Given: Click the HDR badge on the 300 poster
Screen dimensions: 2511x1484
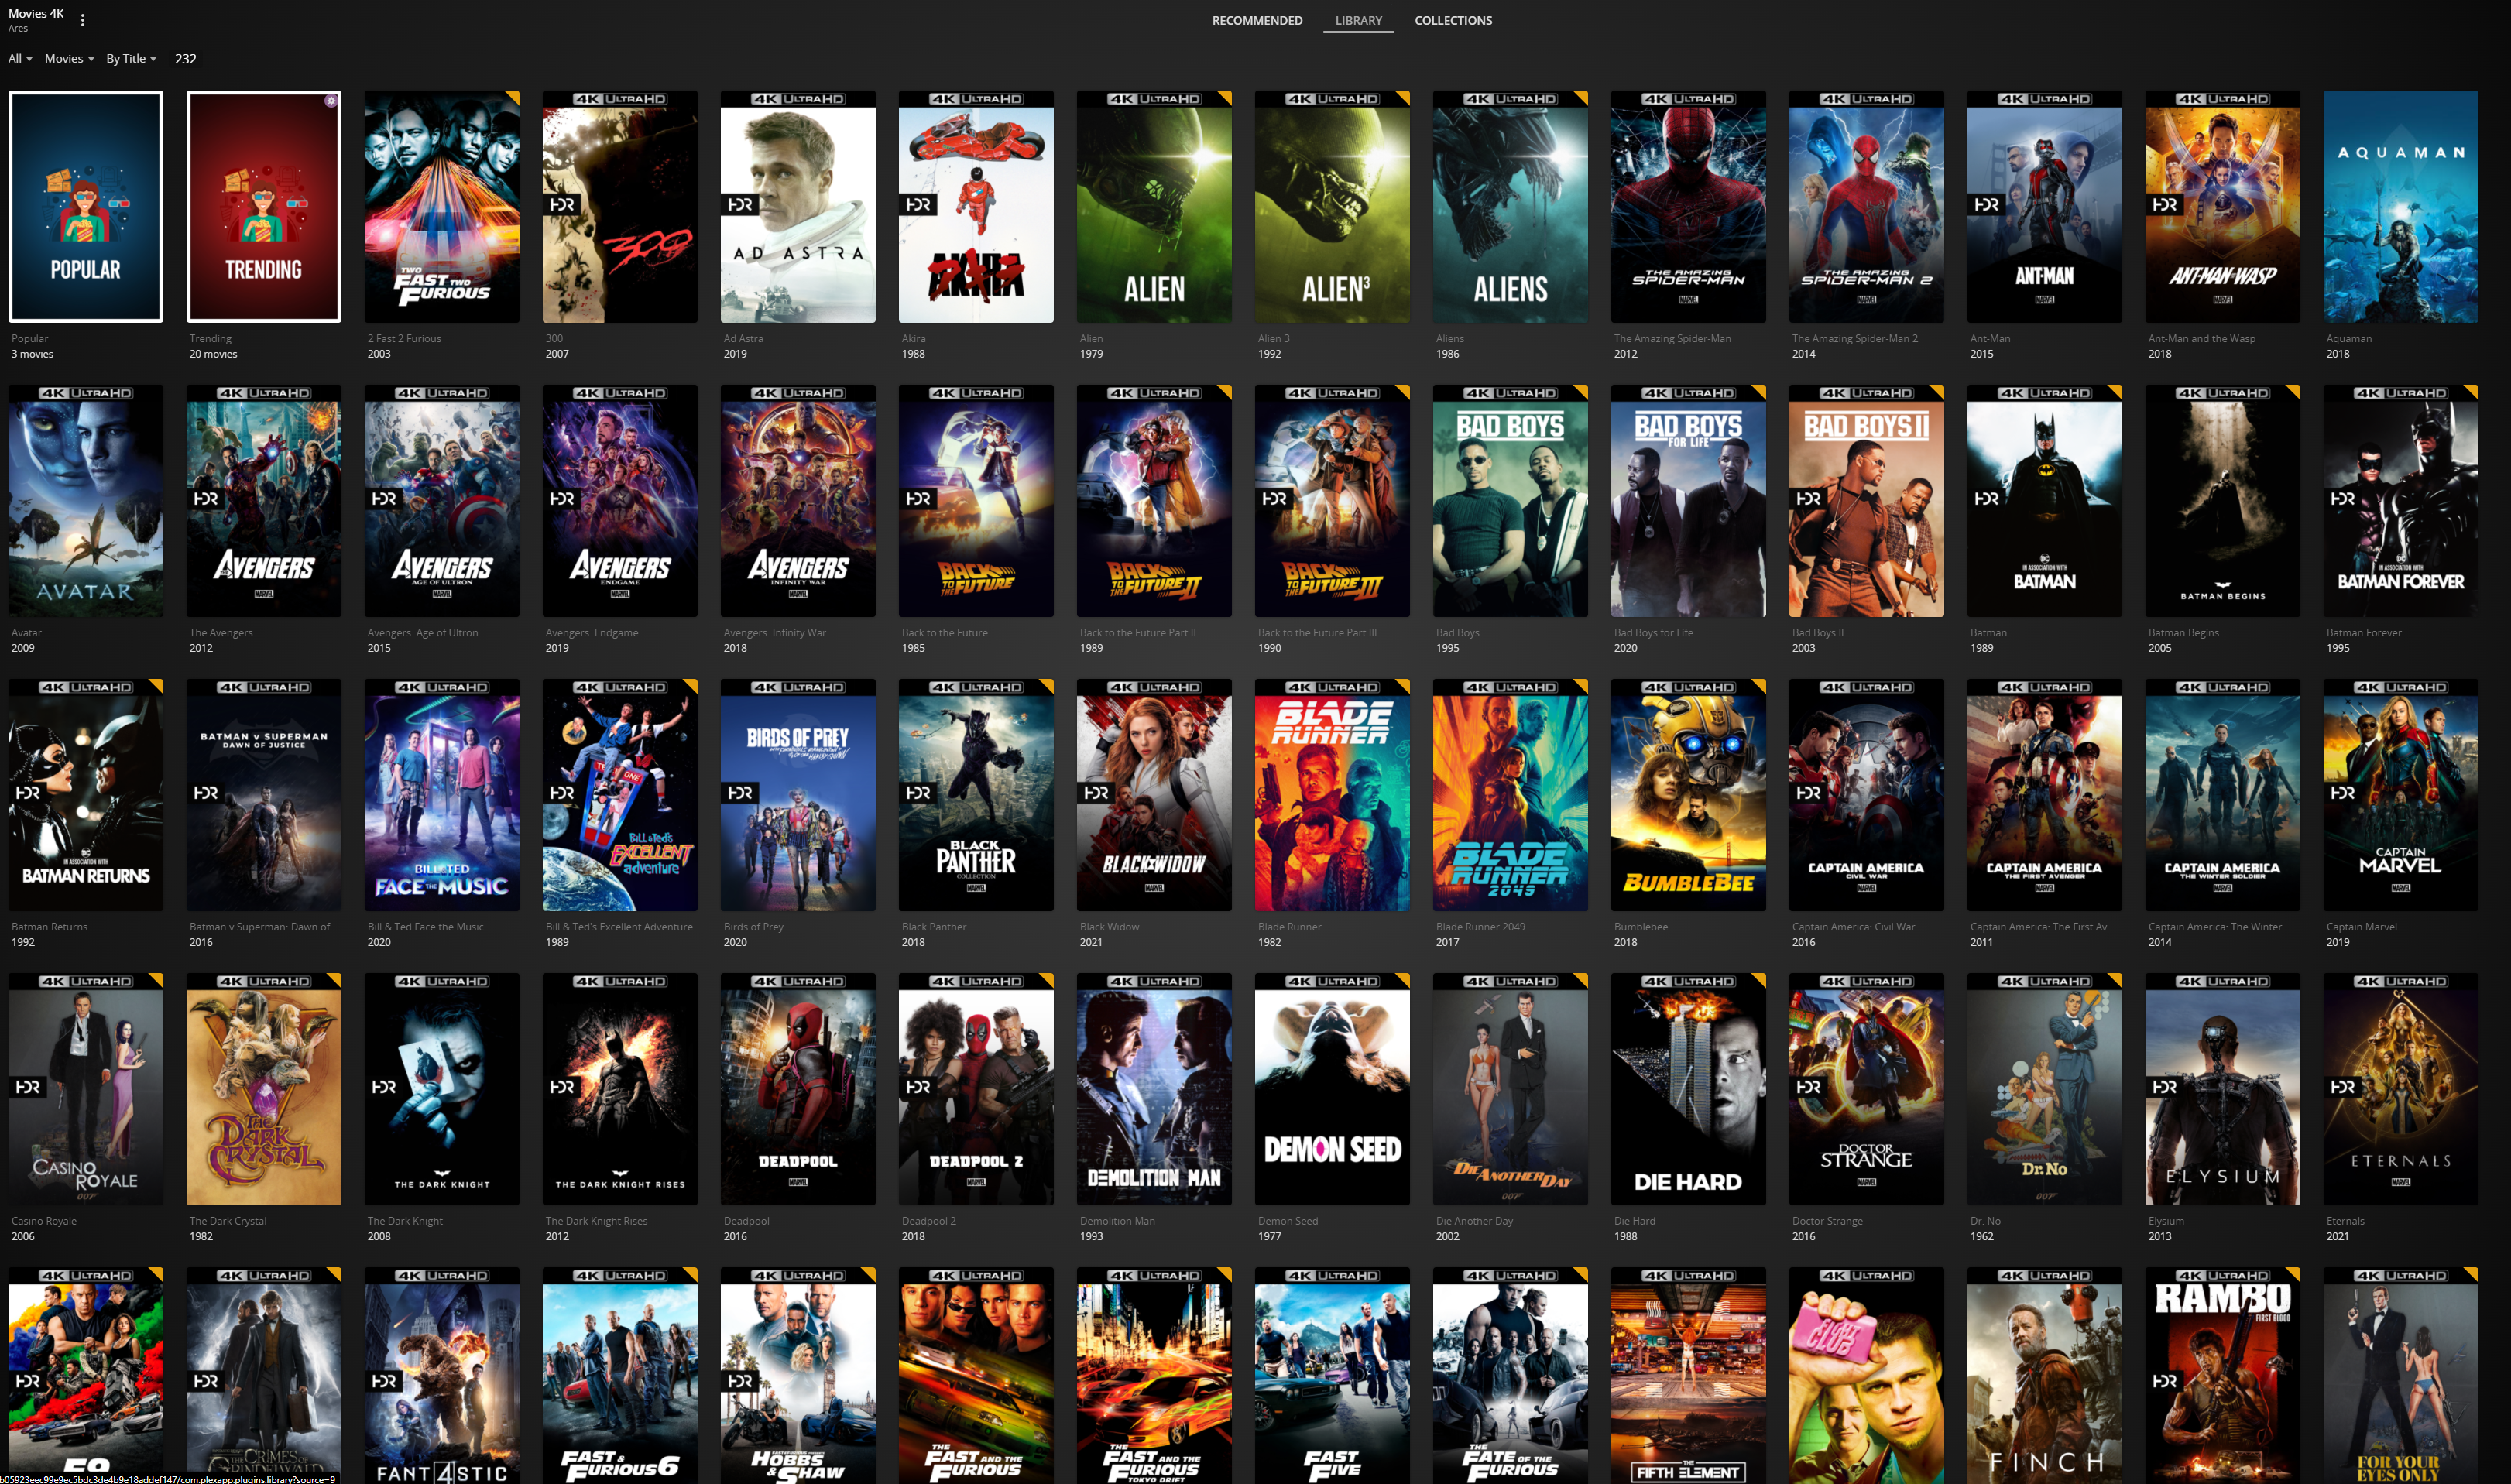Looking at the screenshot, I should [x=562, y=205].
